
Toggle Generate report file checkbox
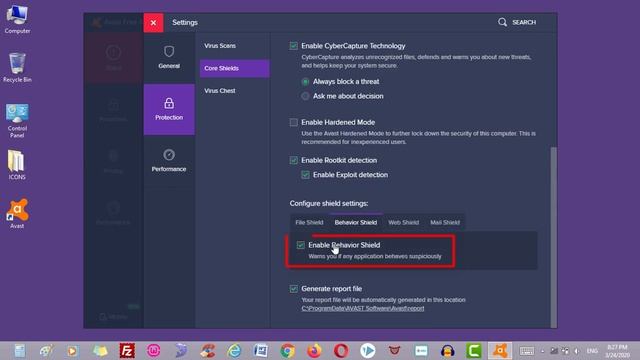tap(293, 289)
